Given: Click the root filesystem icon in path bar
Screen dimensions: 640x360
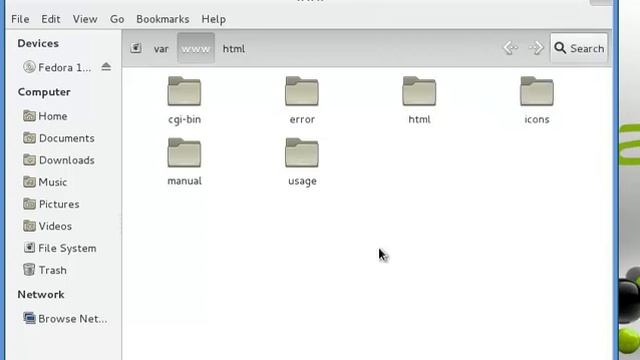Looking at the screenshot, I should click(x=136, y=48).
